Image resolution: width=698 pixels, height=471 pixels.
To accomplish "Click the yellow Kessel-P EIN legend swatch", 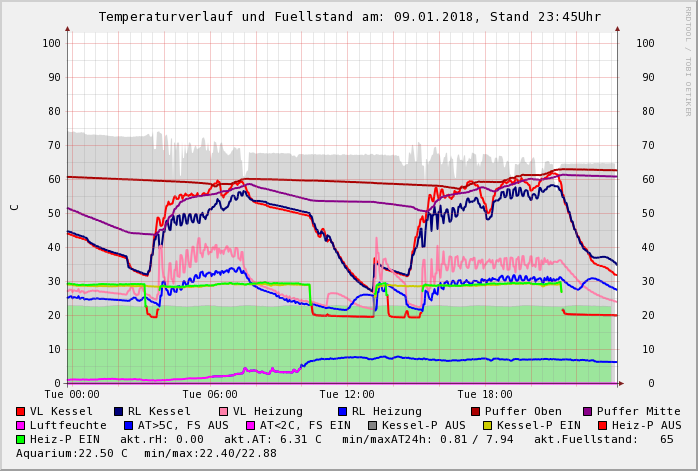I will pos(488,425).
